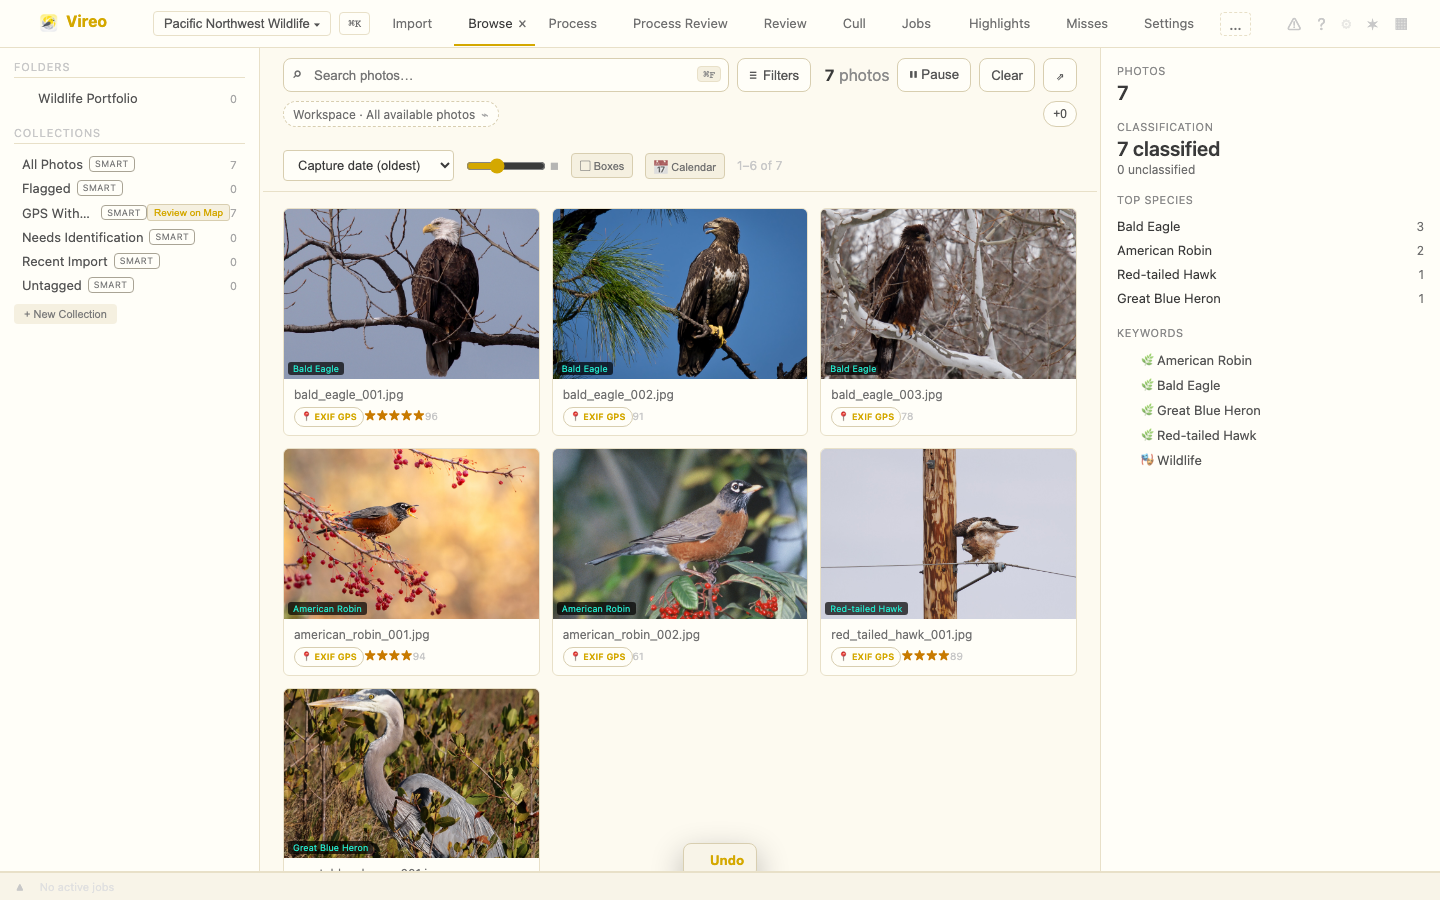Image resolution: width=1440 pixels, height=900 pixels.
Task: Open the Workspace · All available photos scope chip
Action: click(x=391, y=114)
